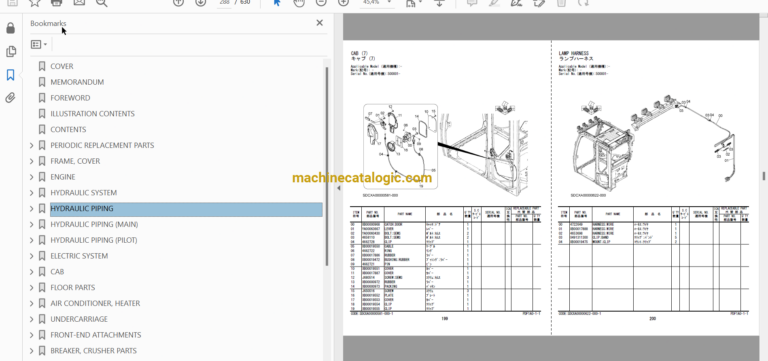
Task: Click the right tools pane handle
Action: (x=763, y=175)
